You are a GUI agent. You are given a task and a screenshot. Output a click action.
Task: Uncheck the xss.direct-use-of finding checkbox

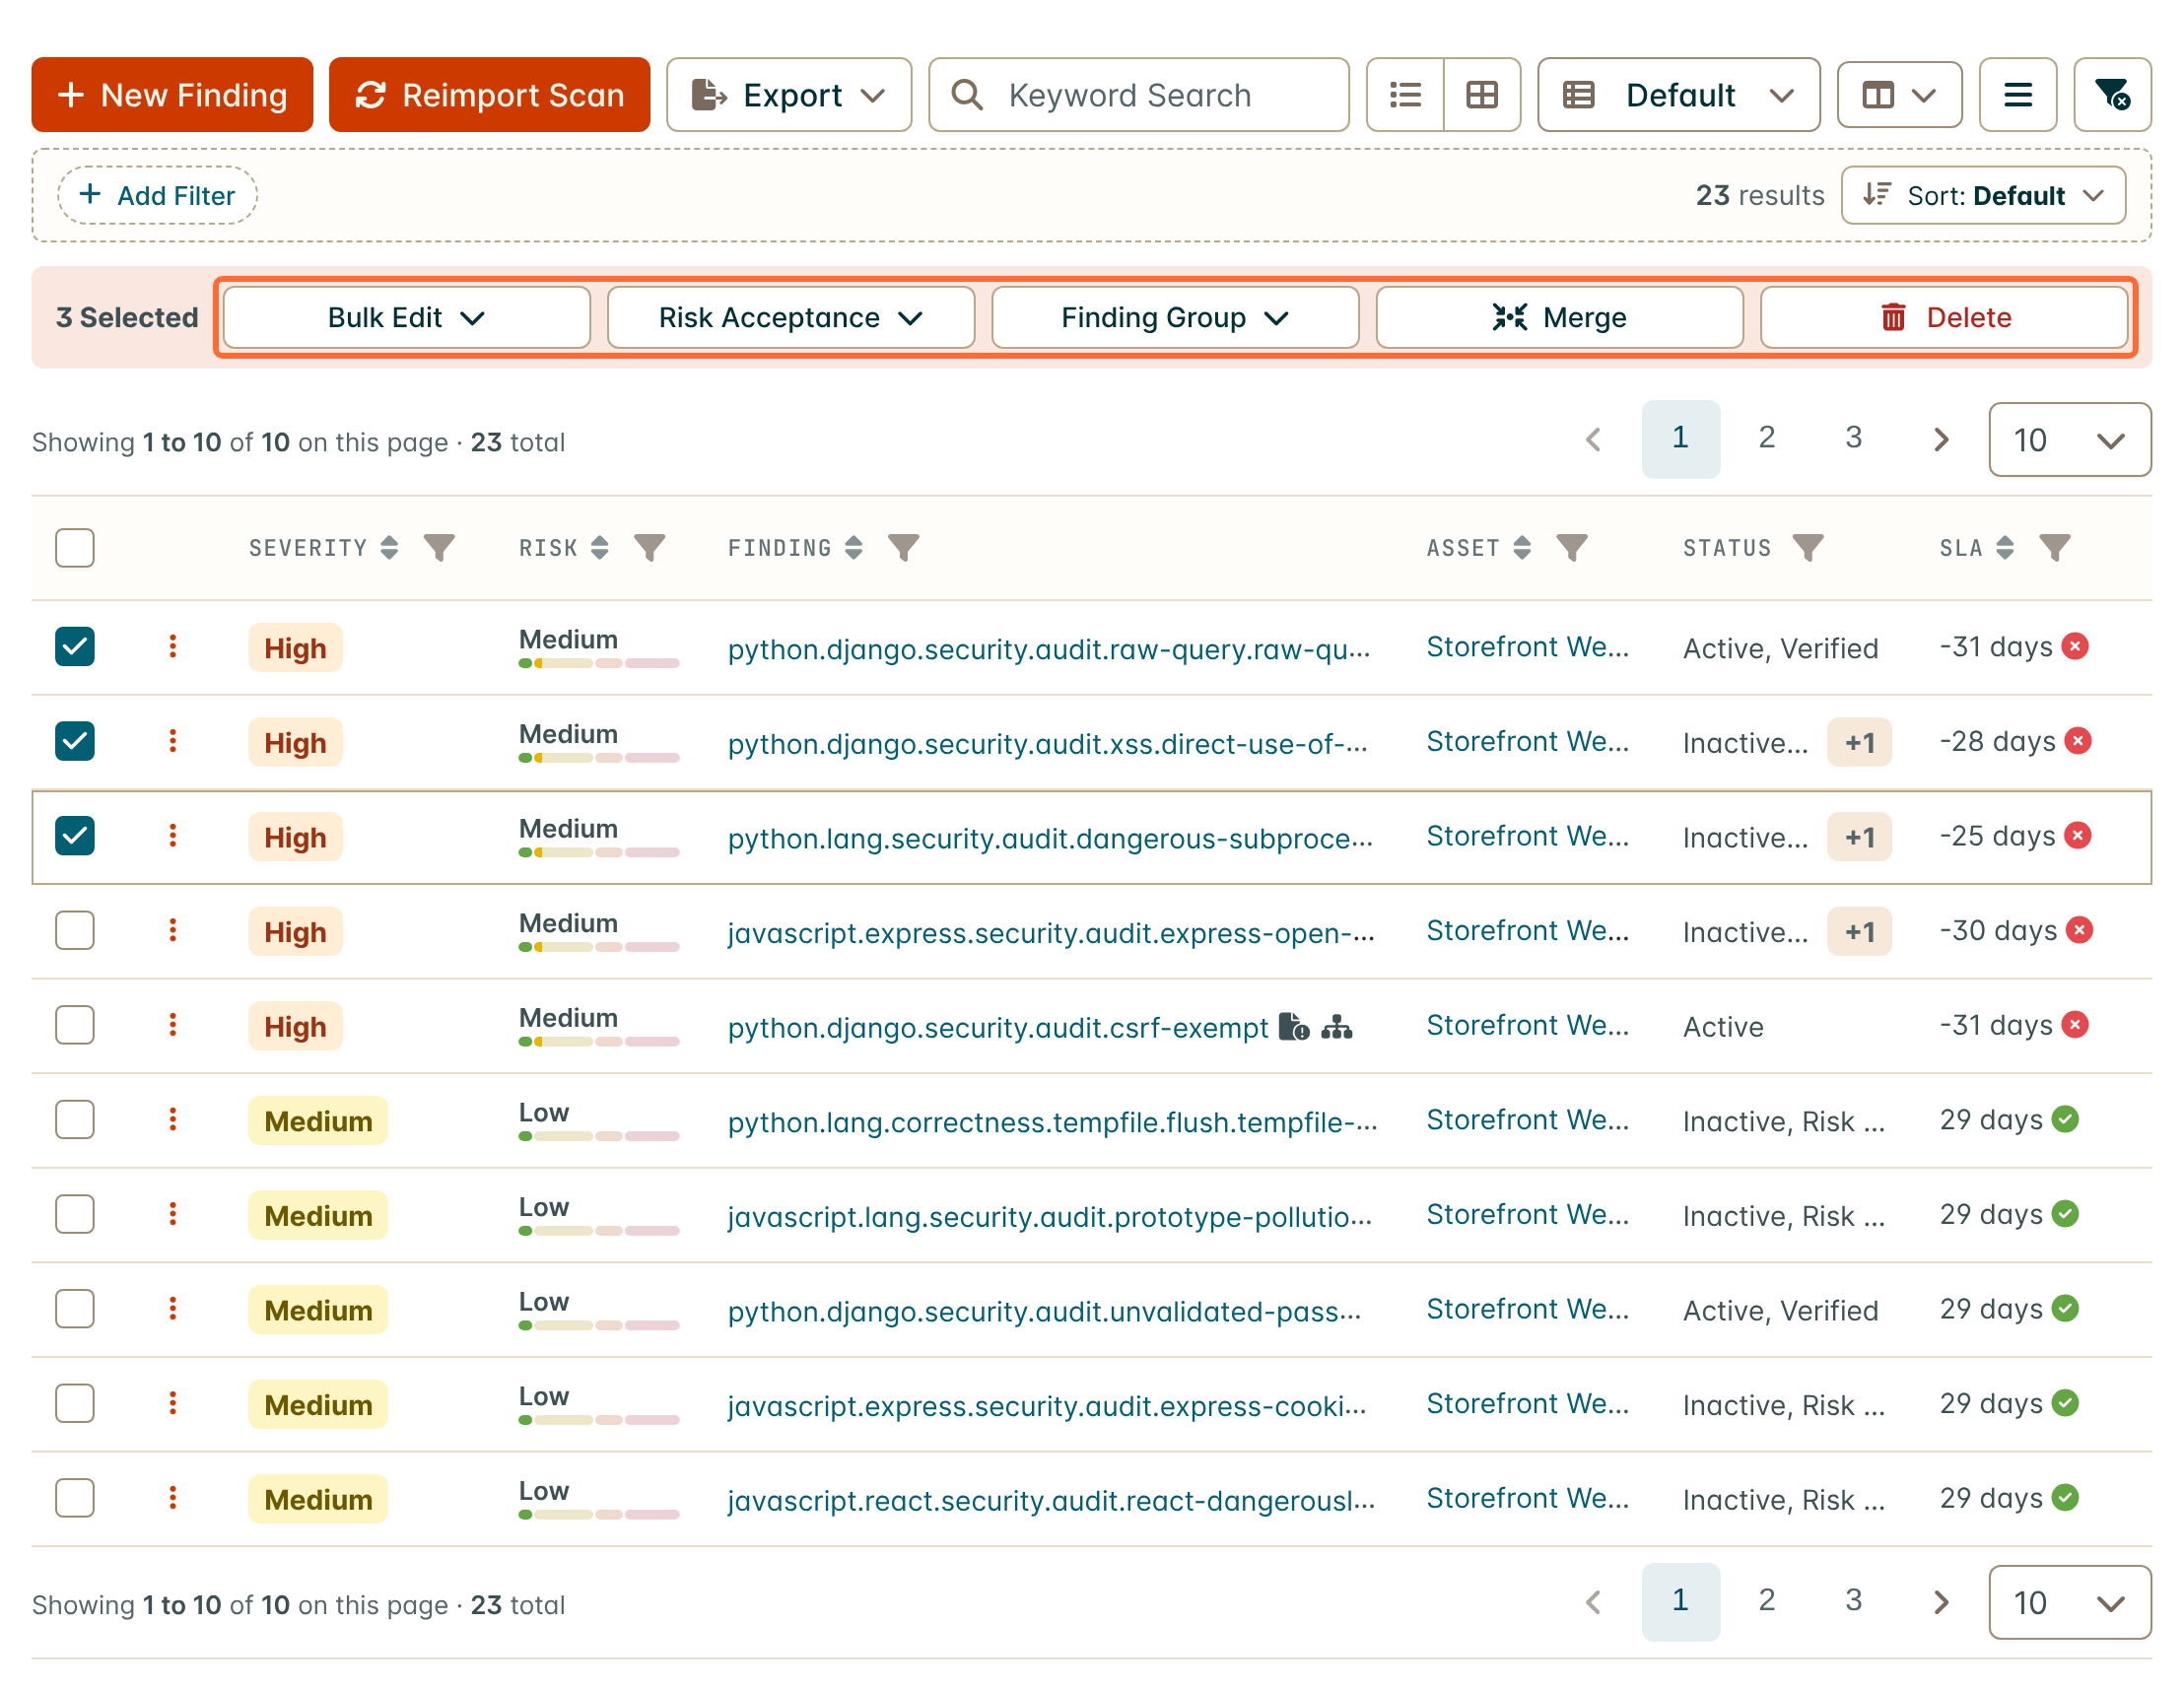(75, 741)
